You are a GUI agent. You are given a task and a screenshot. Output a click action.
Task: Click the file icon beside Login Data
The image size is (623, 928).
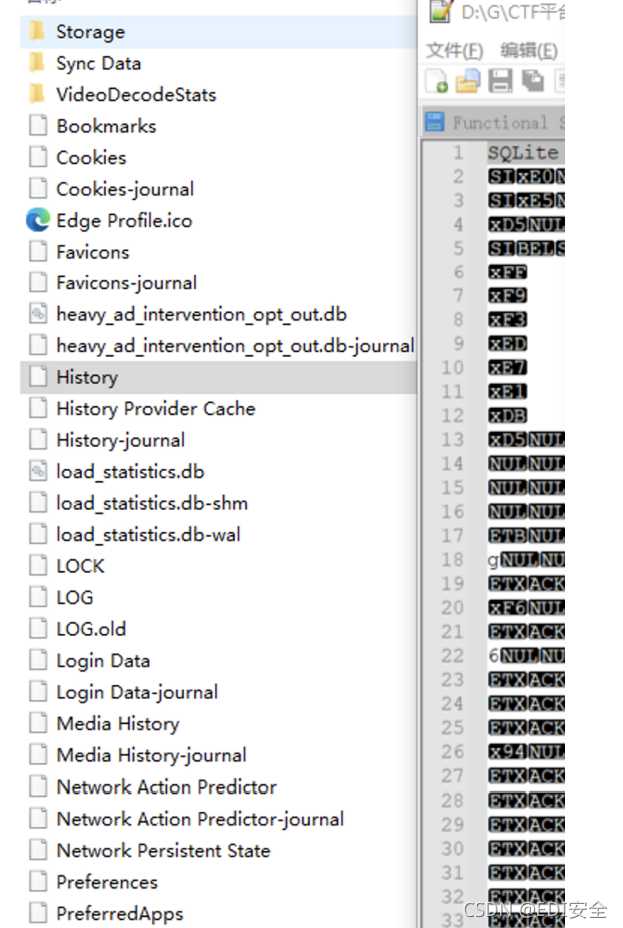38,659
